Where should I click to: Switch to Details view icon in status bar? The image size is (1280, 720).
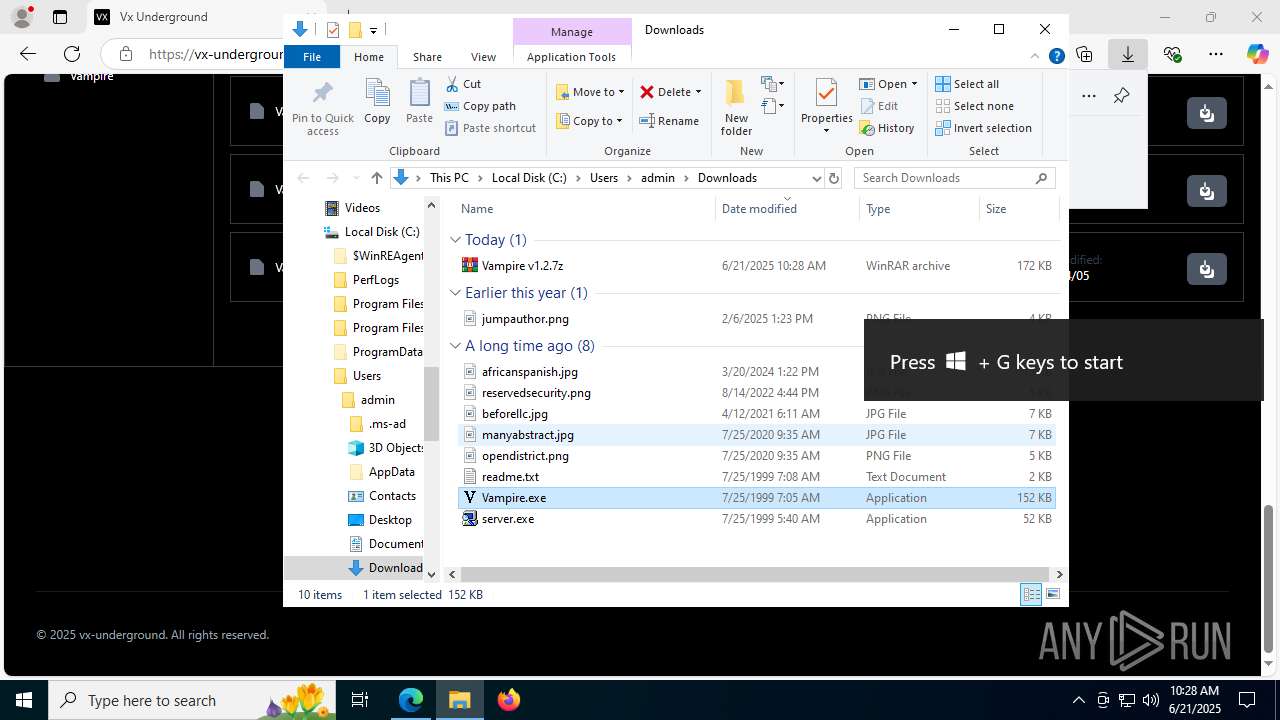1031,594
